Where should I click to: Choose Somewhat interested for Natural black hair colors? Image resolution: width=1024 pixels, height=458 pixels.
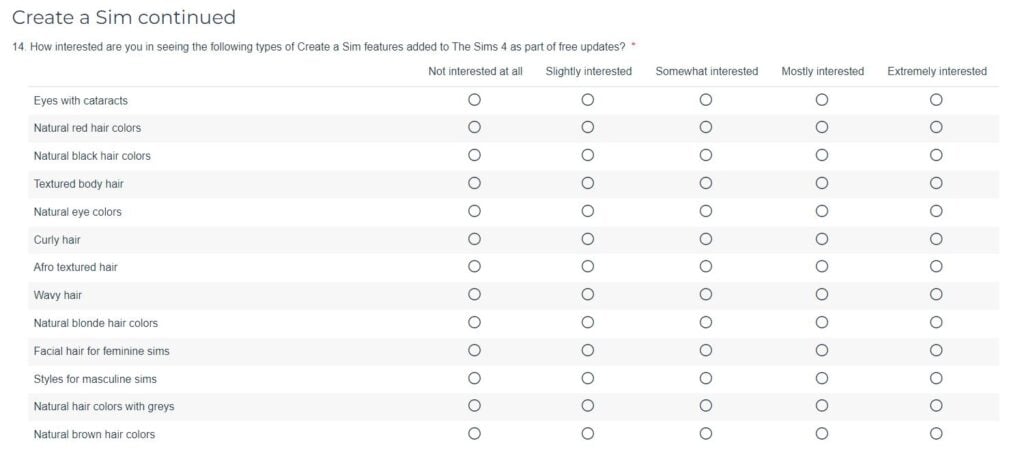click(705, 155)
